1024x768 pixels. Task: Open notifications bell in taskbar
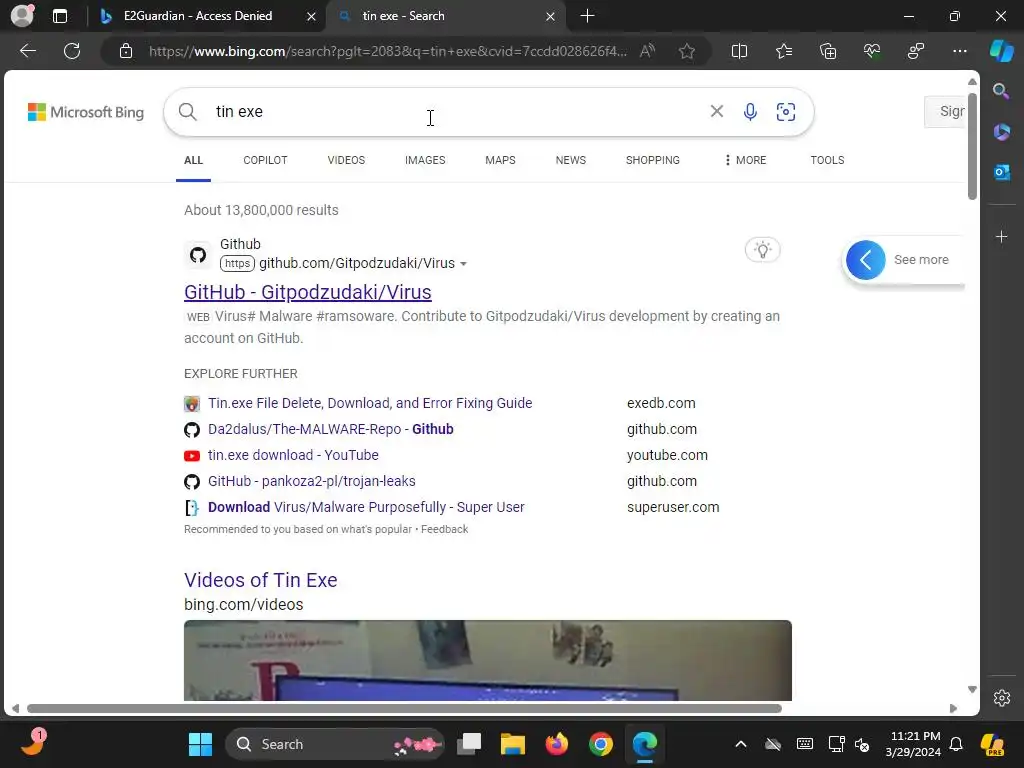click(955, 744)
